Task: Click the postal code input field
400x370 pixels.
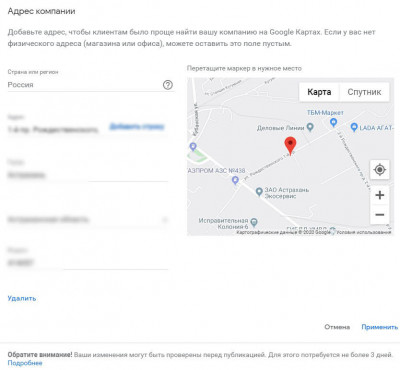Action: pyautogui.click(x=87, y=263)
